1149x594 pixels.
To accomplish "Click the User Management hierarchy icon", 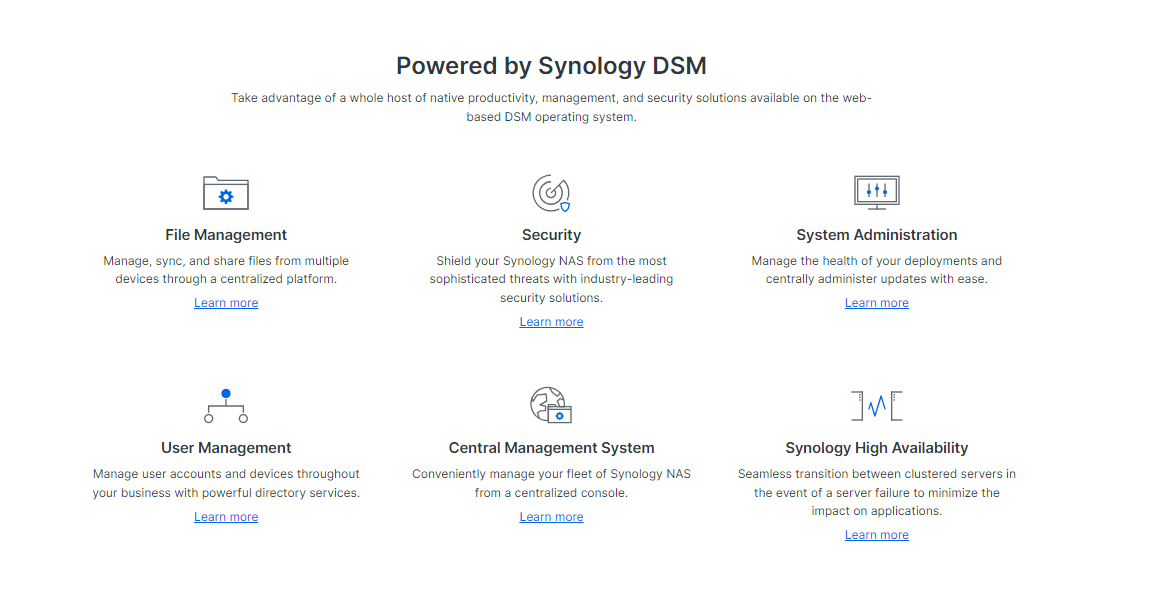I will pyautogui.click(x=226, y=406).
